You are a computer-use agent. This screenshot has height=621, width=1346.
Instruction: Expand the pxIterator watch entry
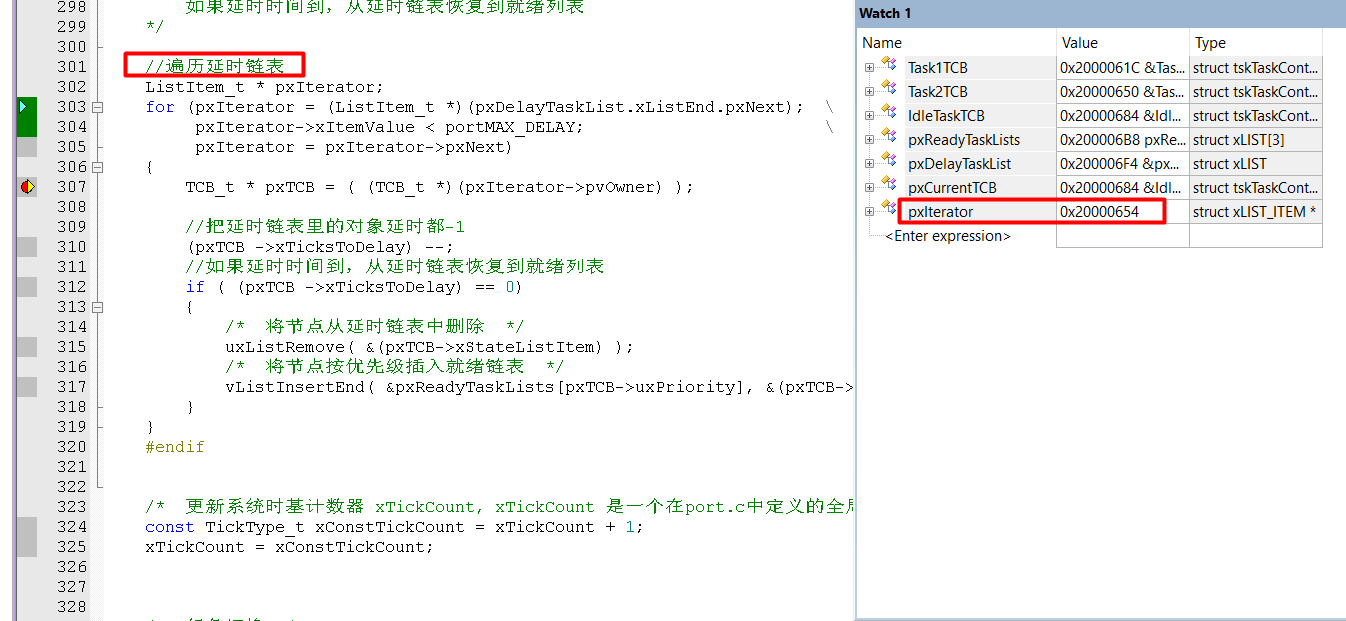click(x=870, y=212)
